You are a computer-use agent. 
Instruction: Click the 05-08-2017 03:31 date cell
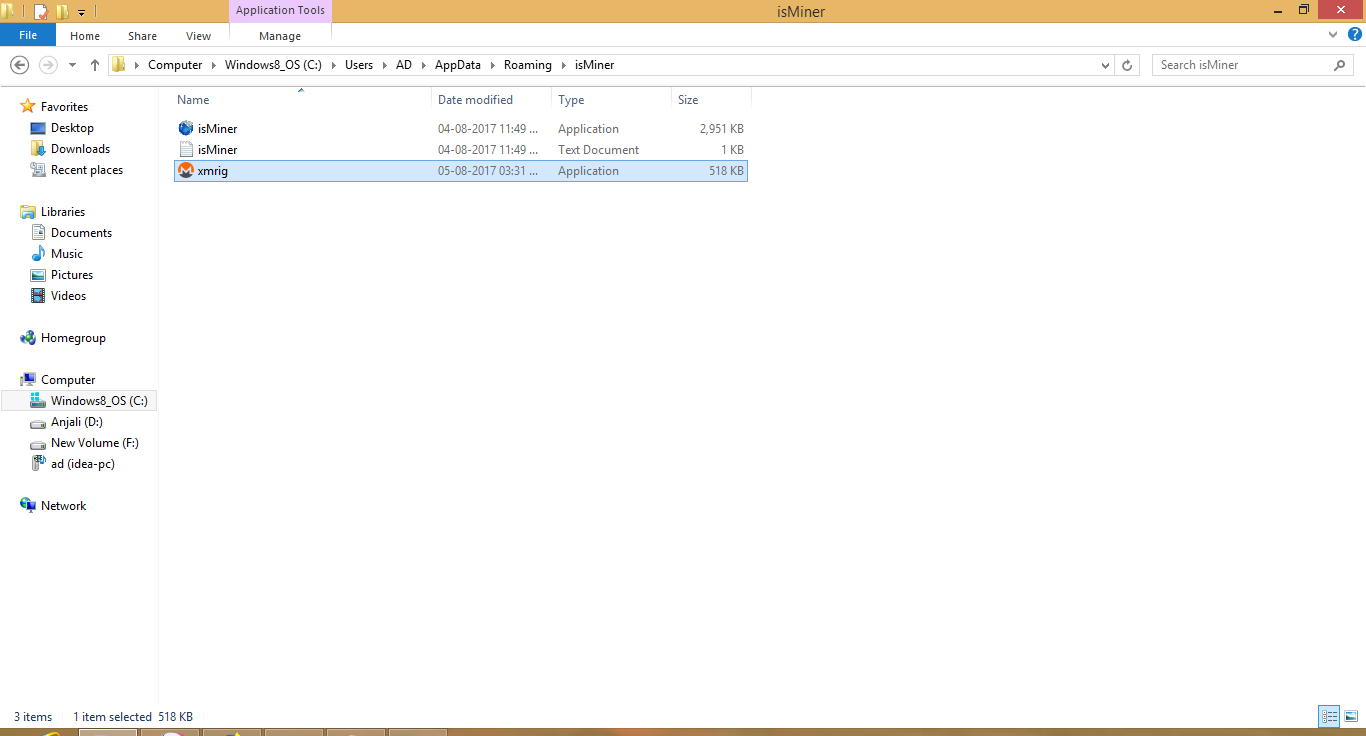click(488, 171)
